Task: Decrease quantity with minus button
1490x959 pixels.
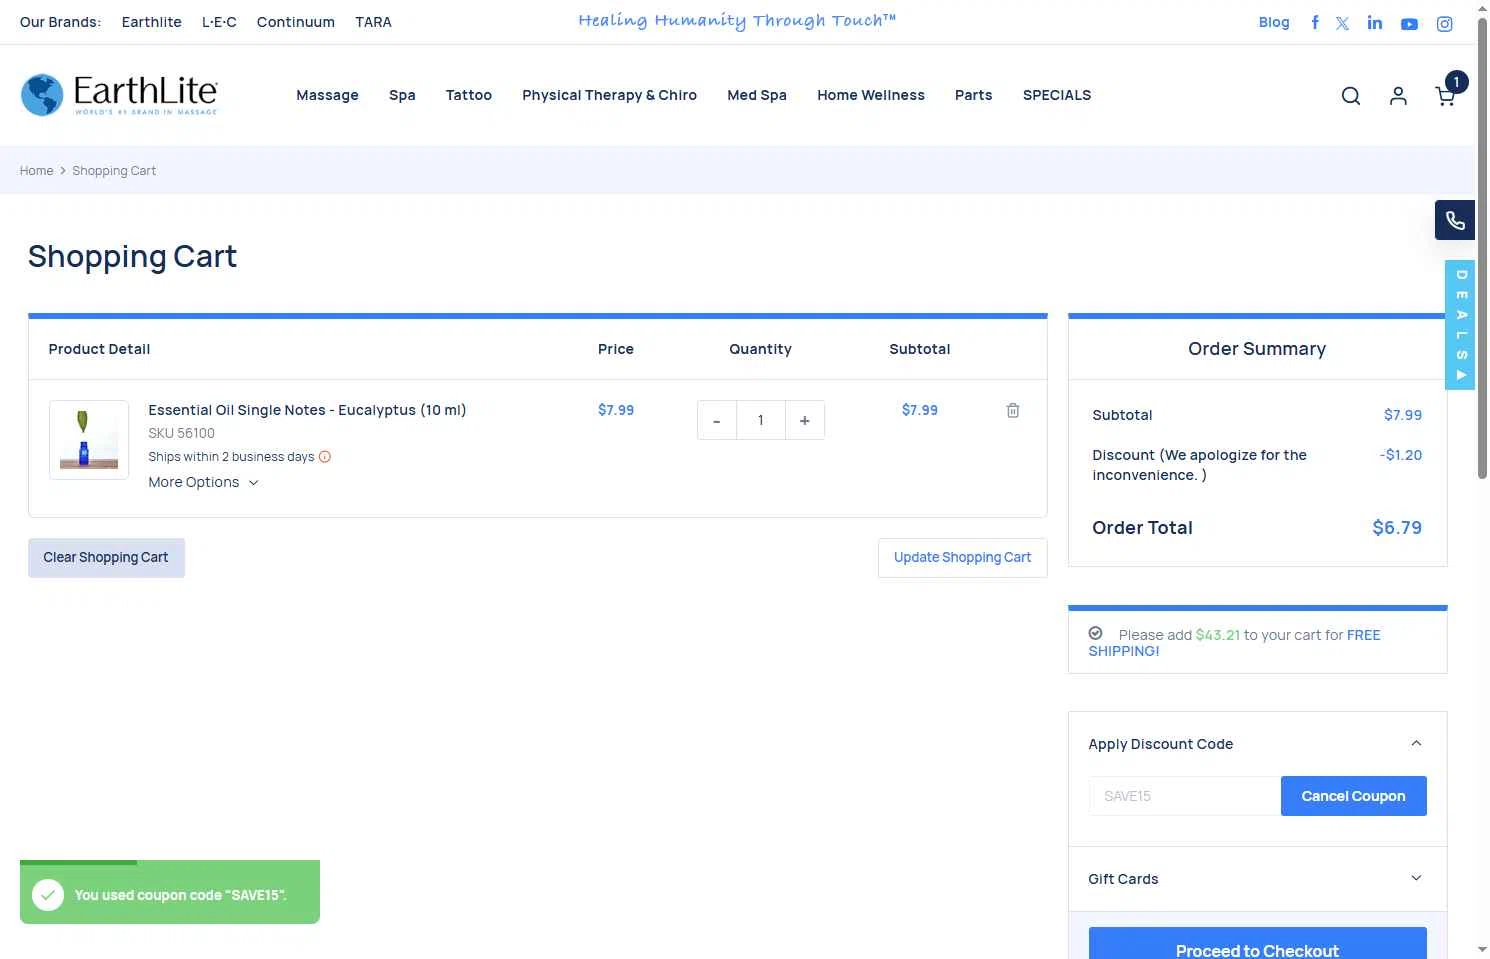Action: (x=717, y=420)
